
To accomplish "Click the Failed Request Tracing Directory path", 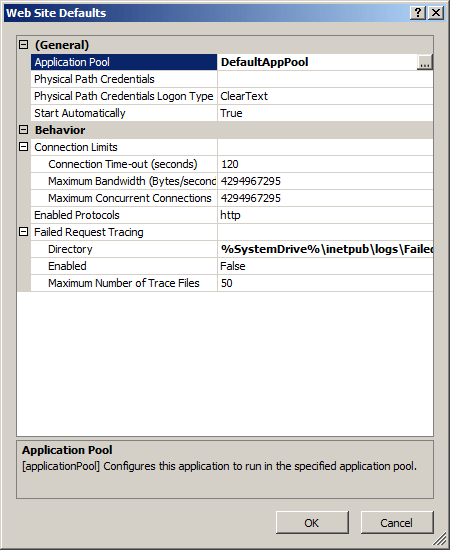I will pos(325,249).
